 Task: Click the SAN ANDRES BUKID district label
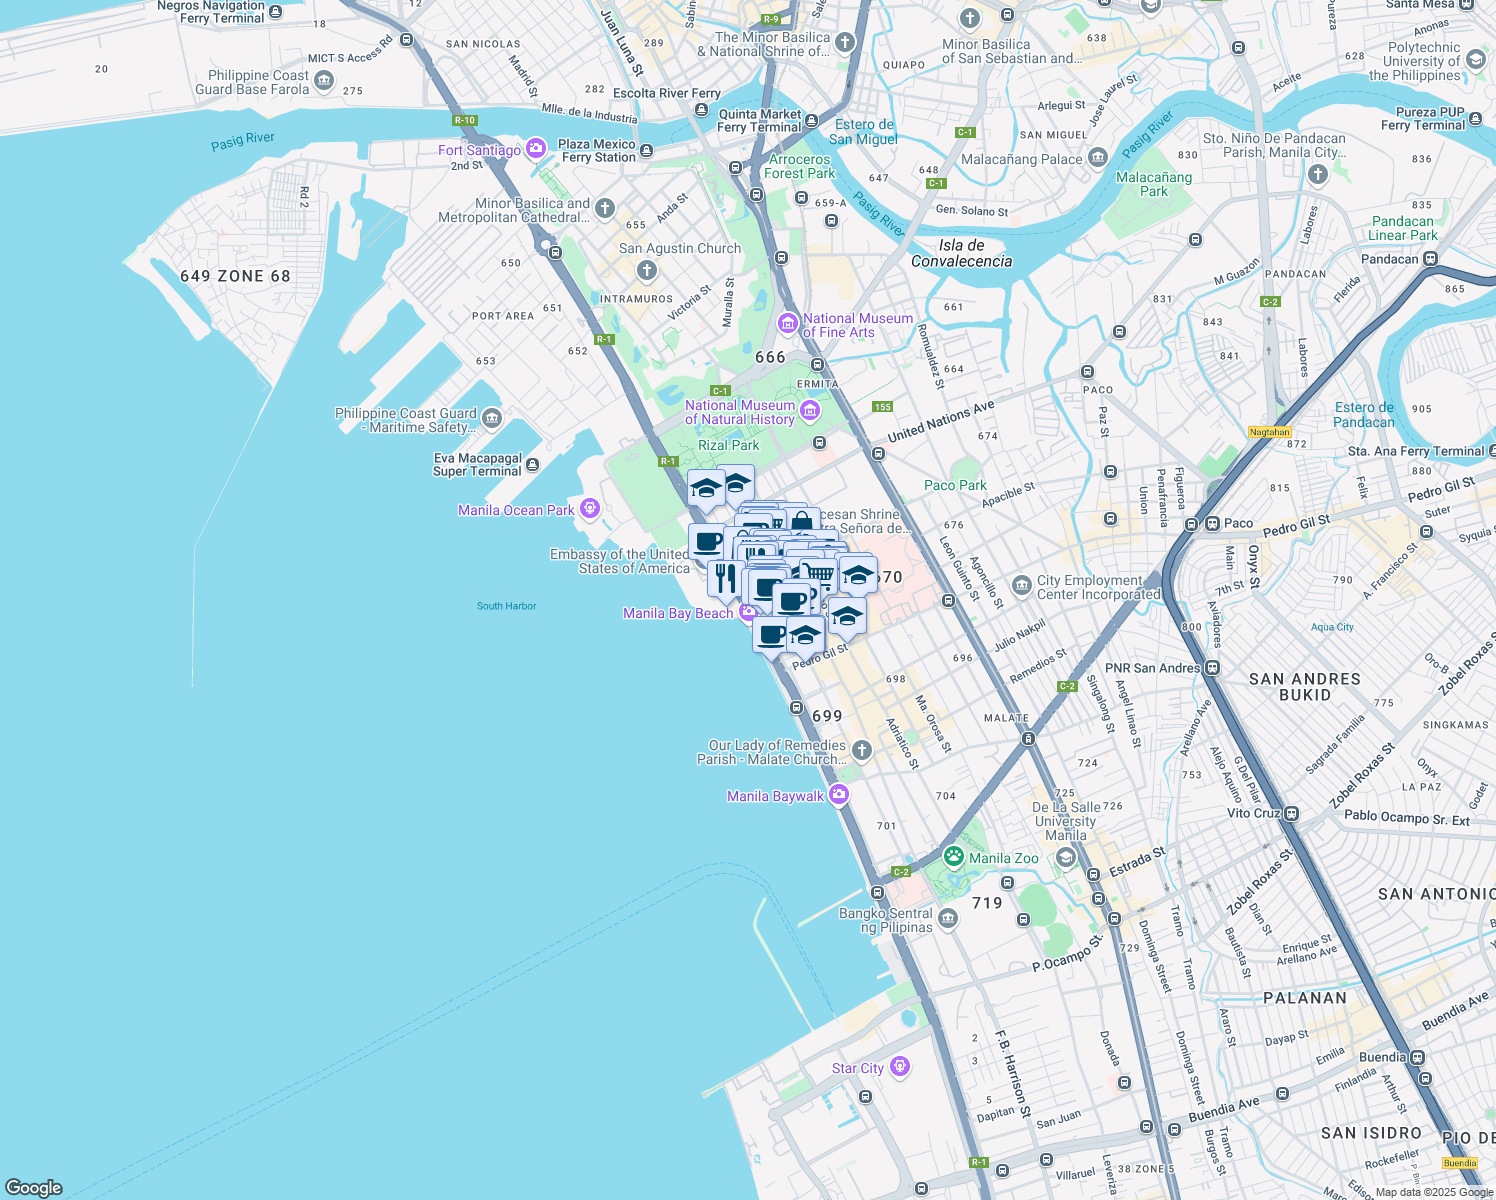point(1305,686)
